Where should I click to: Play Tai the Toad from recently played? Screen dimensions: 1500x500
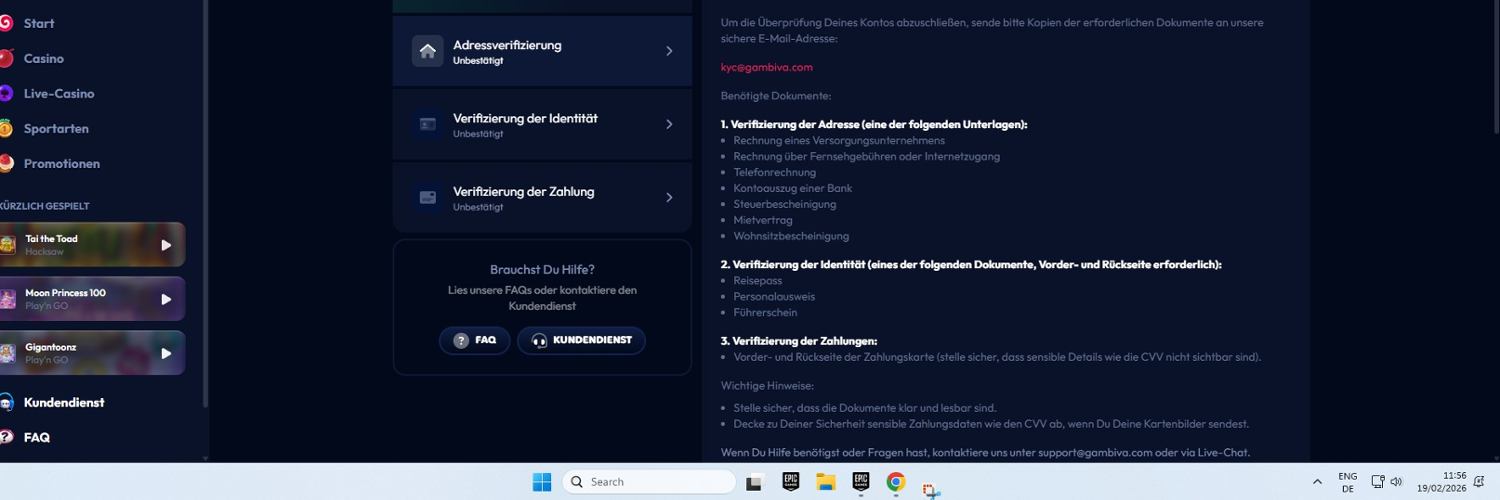click(x=166, y=245)
